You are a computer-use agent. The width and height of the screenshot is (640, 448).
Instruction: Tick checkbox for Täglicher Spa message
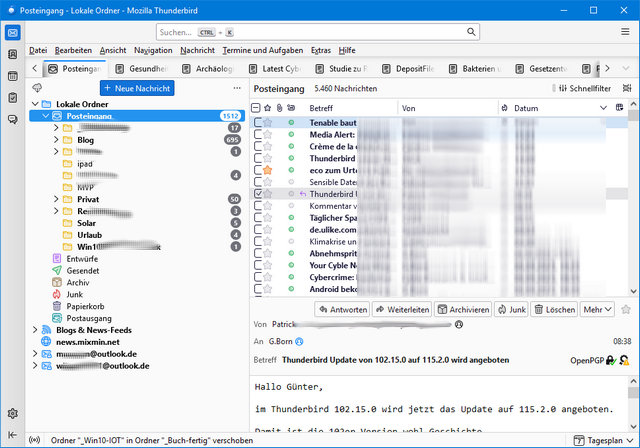(258, 217)
